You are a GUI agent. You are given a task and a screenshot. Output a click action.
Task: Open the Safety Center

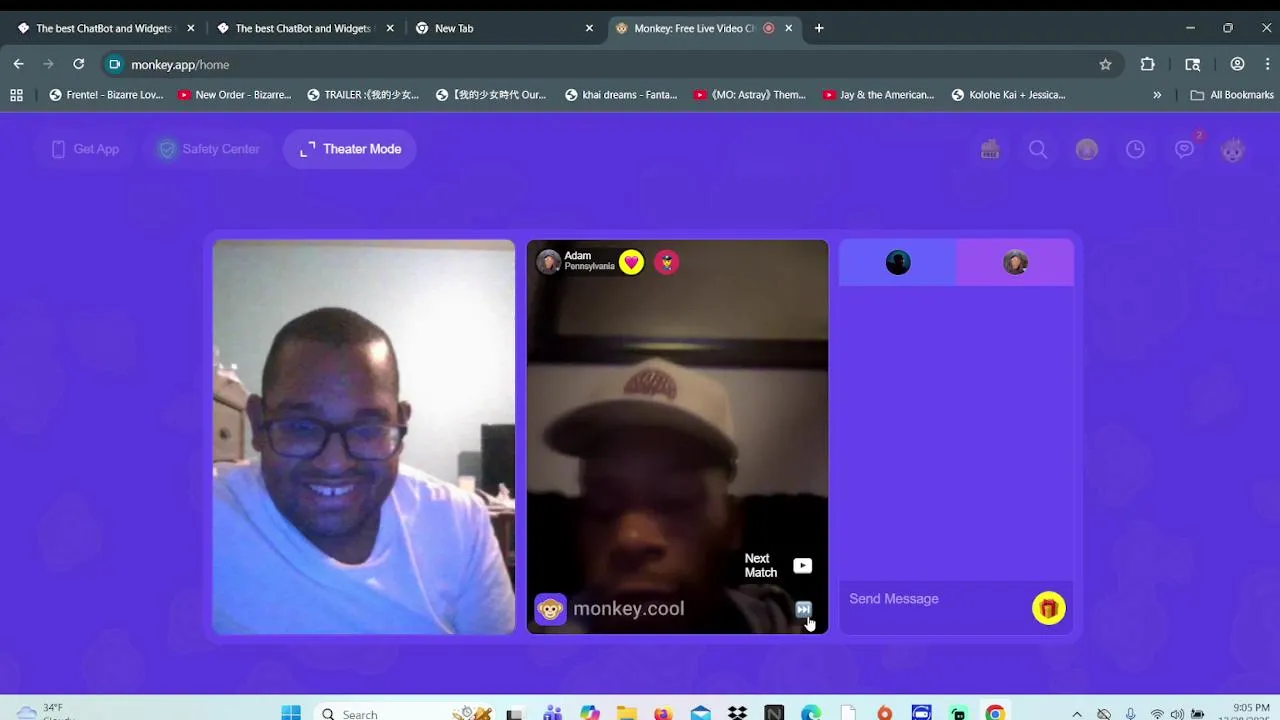208,149
